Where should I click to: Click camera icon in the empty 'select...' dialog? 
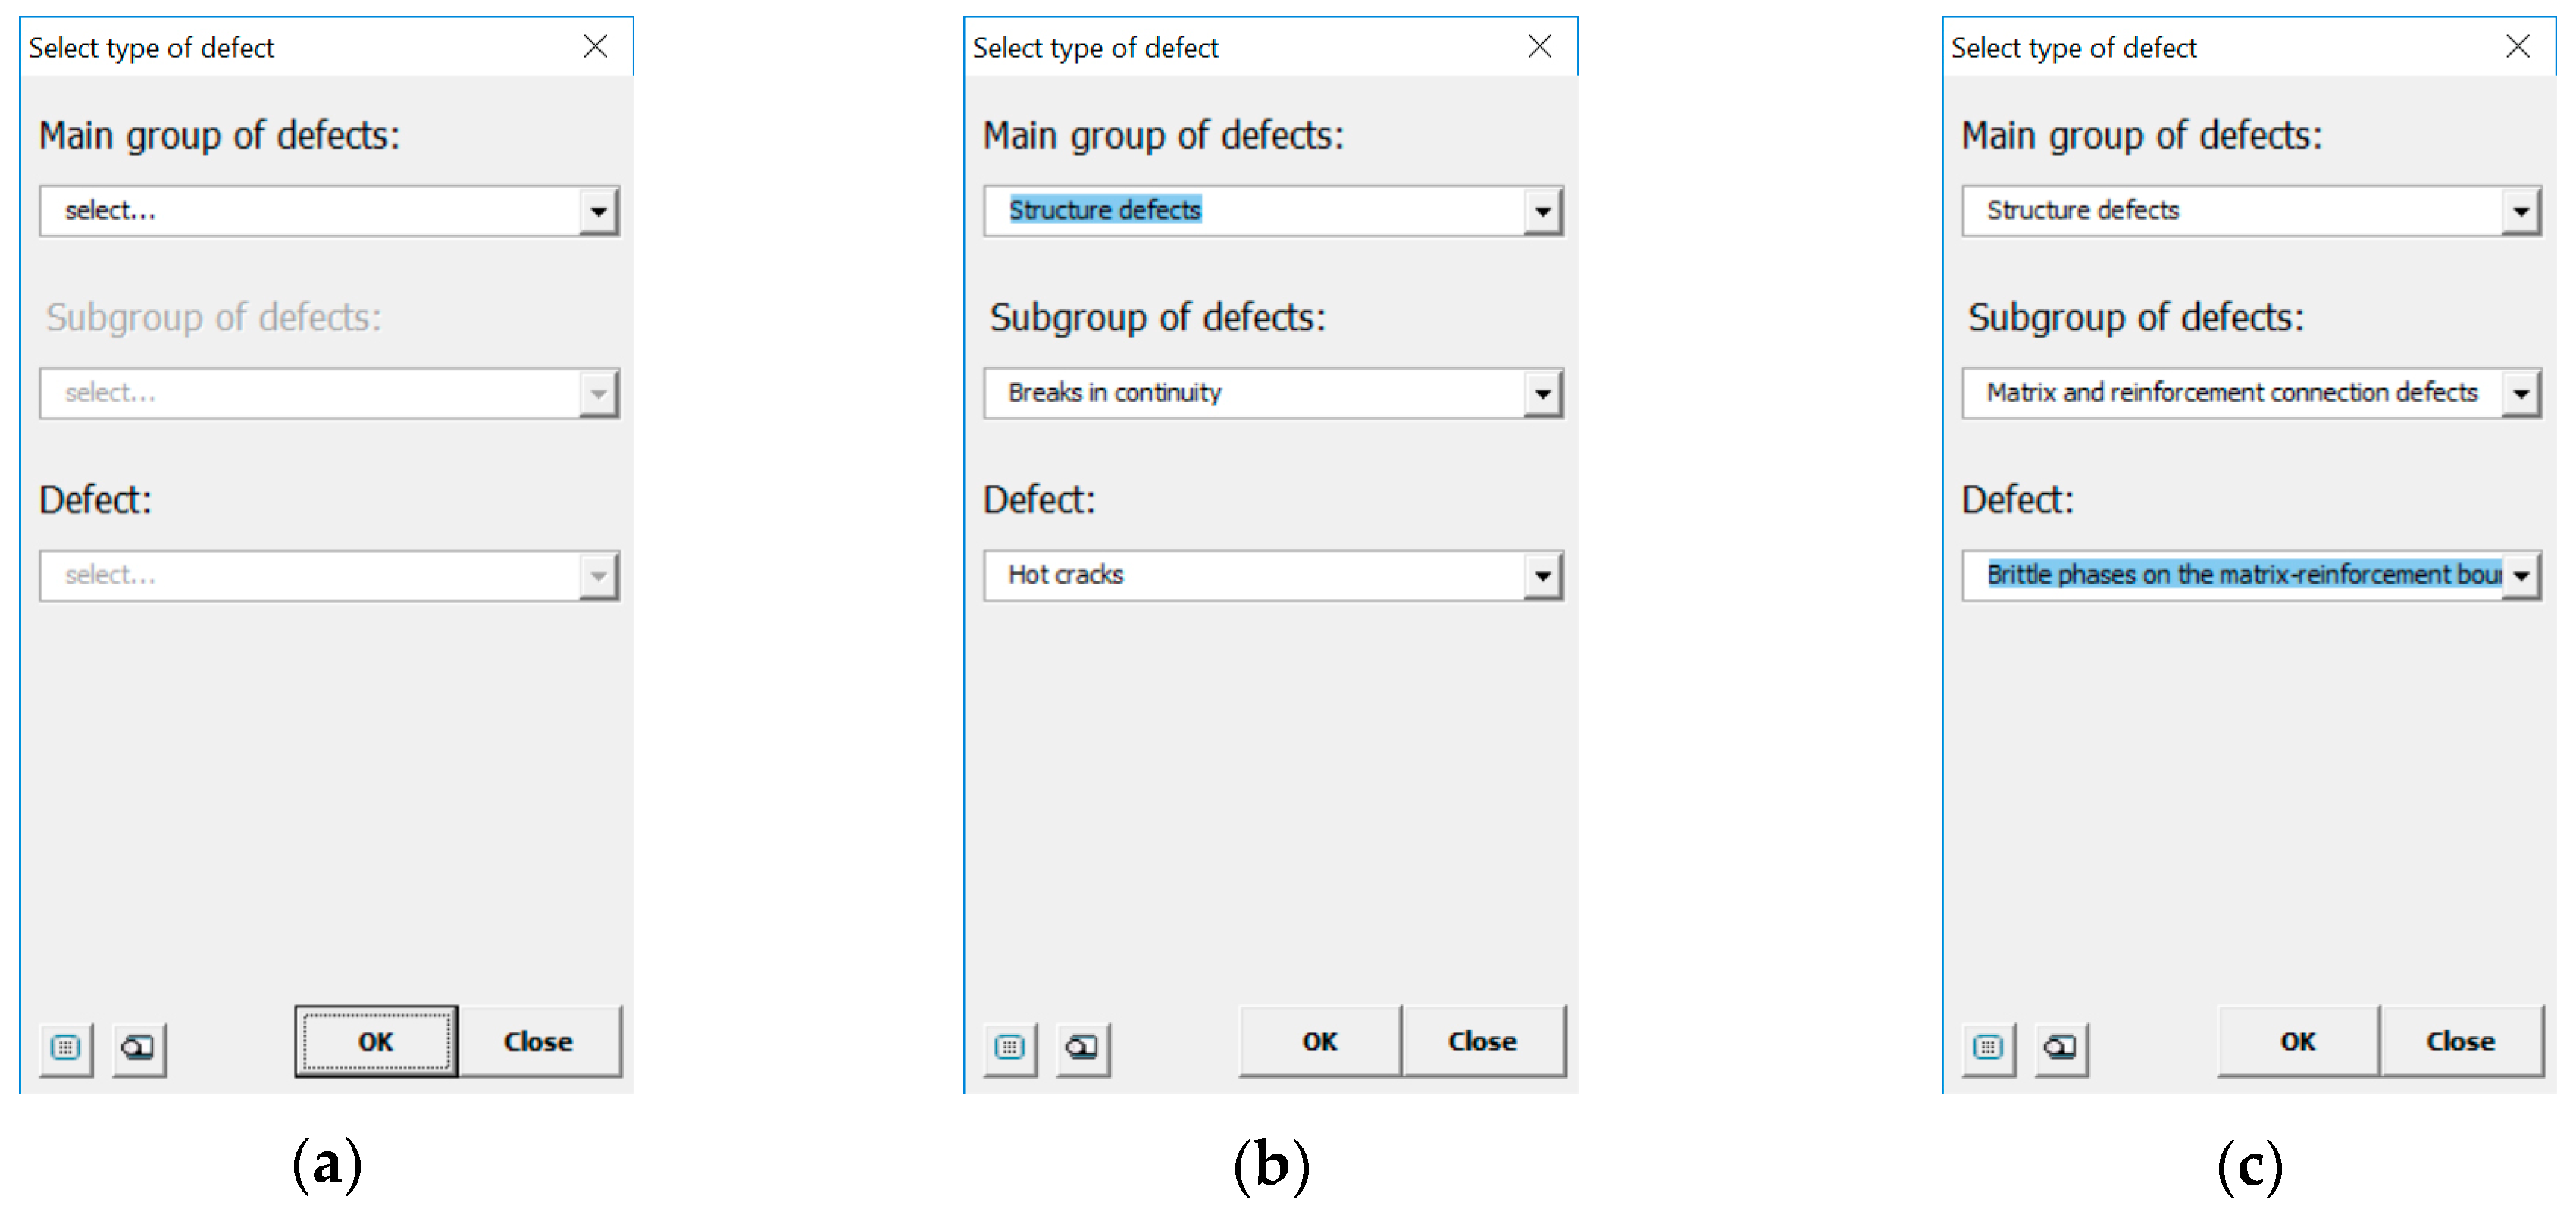(138, 1047)
